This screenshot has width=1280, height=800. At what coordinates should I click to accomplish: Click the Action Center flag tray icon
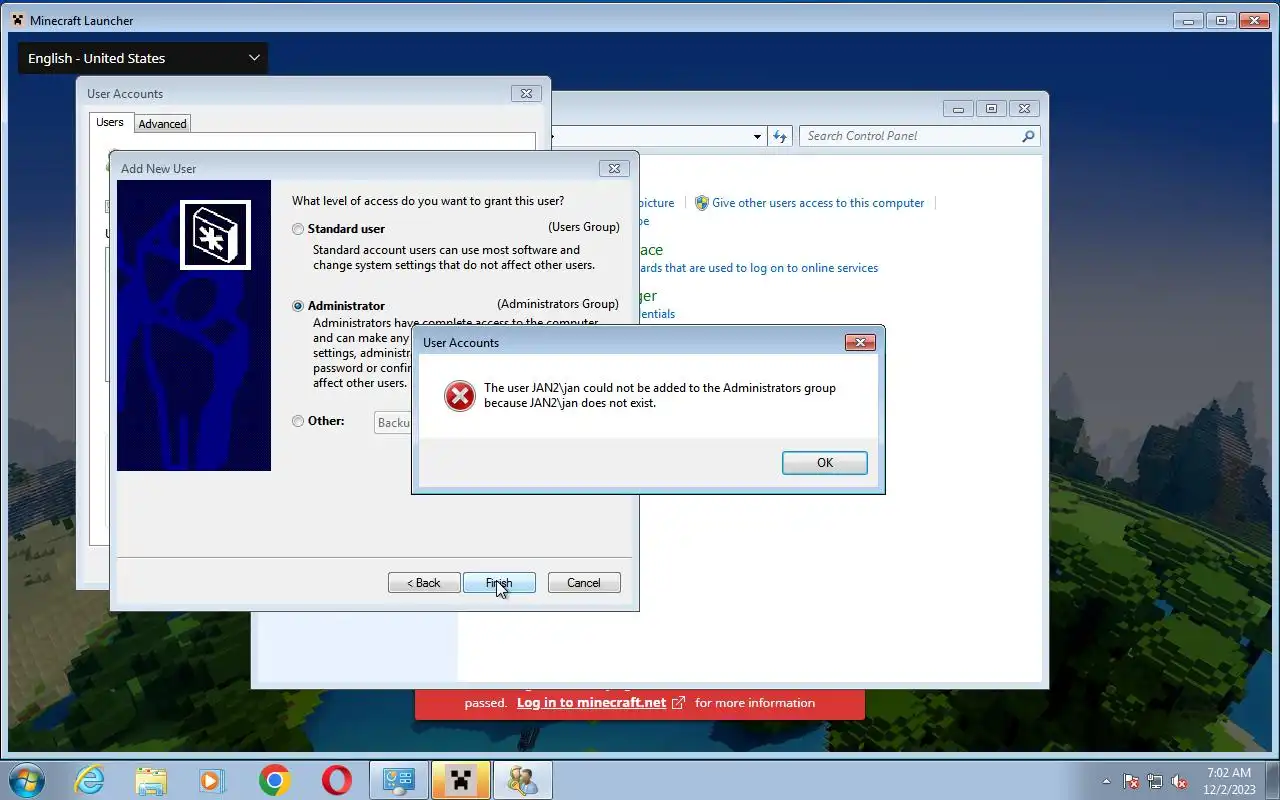click(x=1131, y=781)
